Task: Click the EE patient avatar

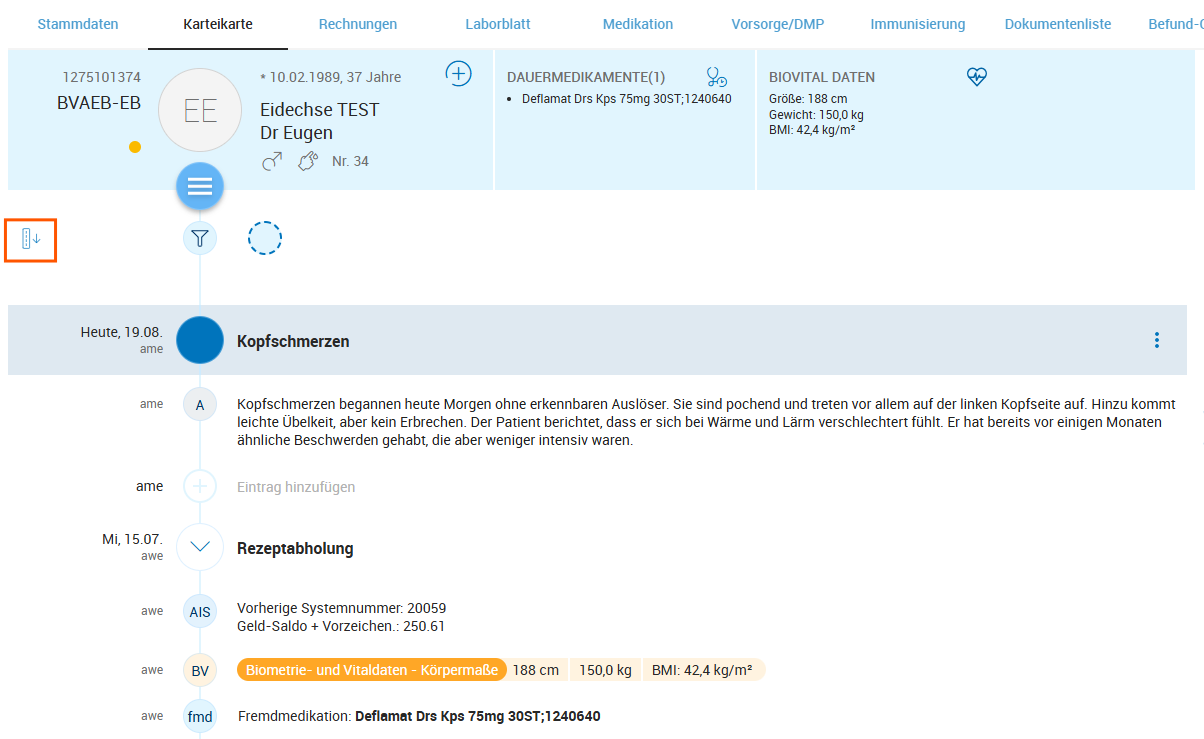Action: [x=200, y=110]
